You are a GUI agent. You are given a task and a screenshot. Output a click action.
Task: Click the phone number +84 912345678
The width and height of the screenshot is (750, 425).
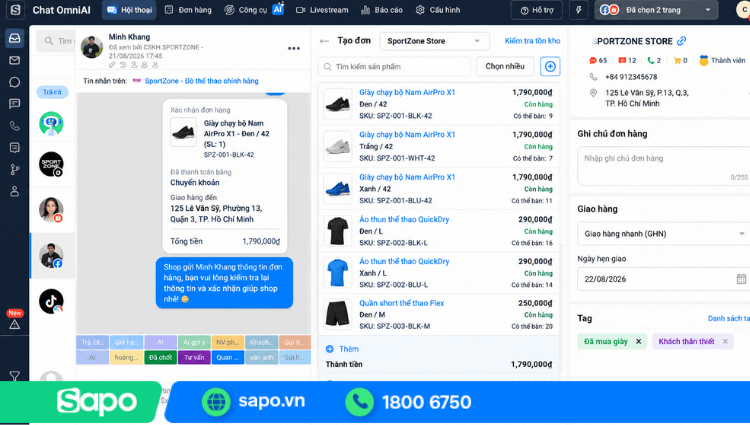(631, 77)
